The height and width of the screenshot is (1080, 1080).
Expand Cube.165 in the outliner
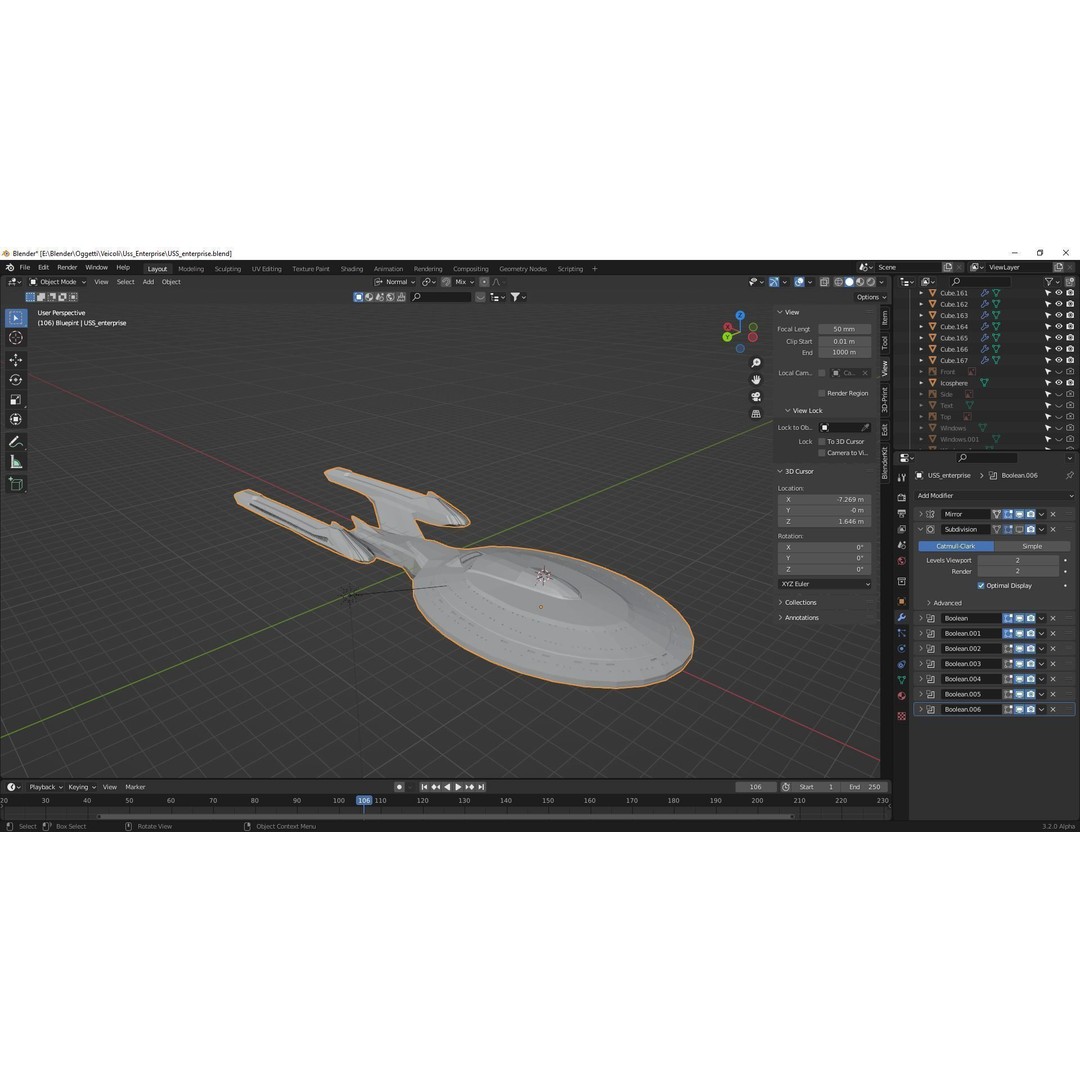click(x=921, y=338)
